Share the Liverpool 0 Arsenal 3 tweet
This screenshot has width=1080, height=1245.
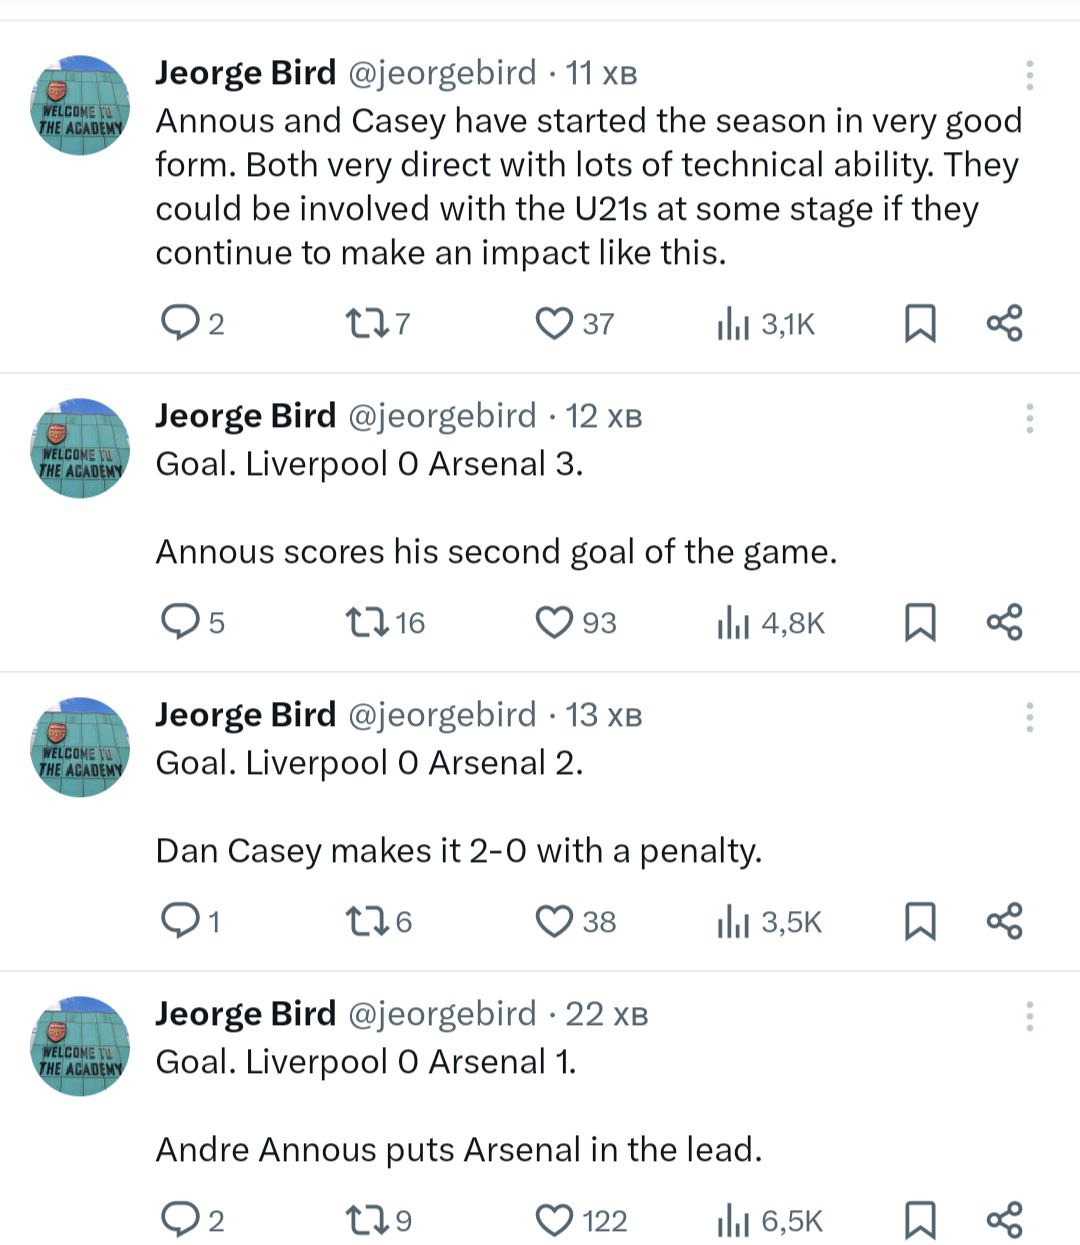(x=1004, y=622)
